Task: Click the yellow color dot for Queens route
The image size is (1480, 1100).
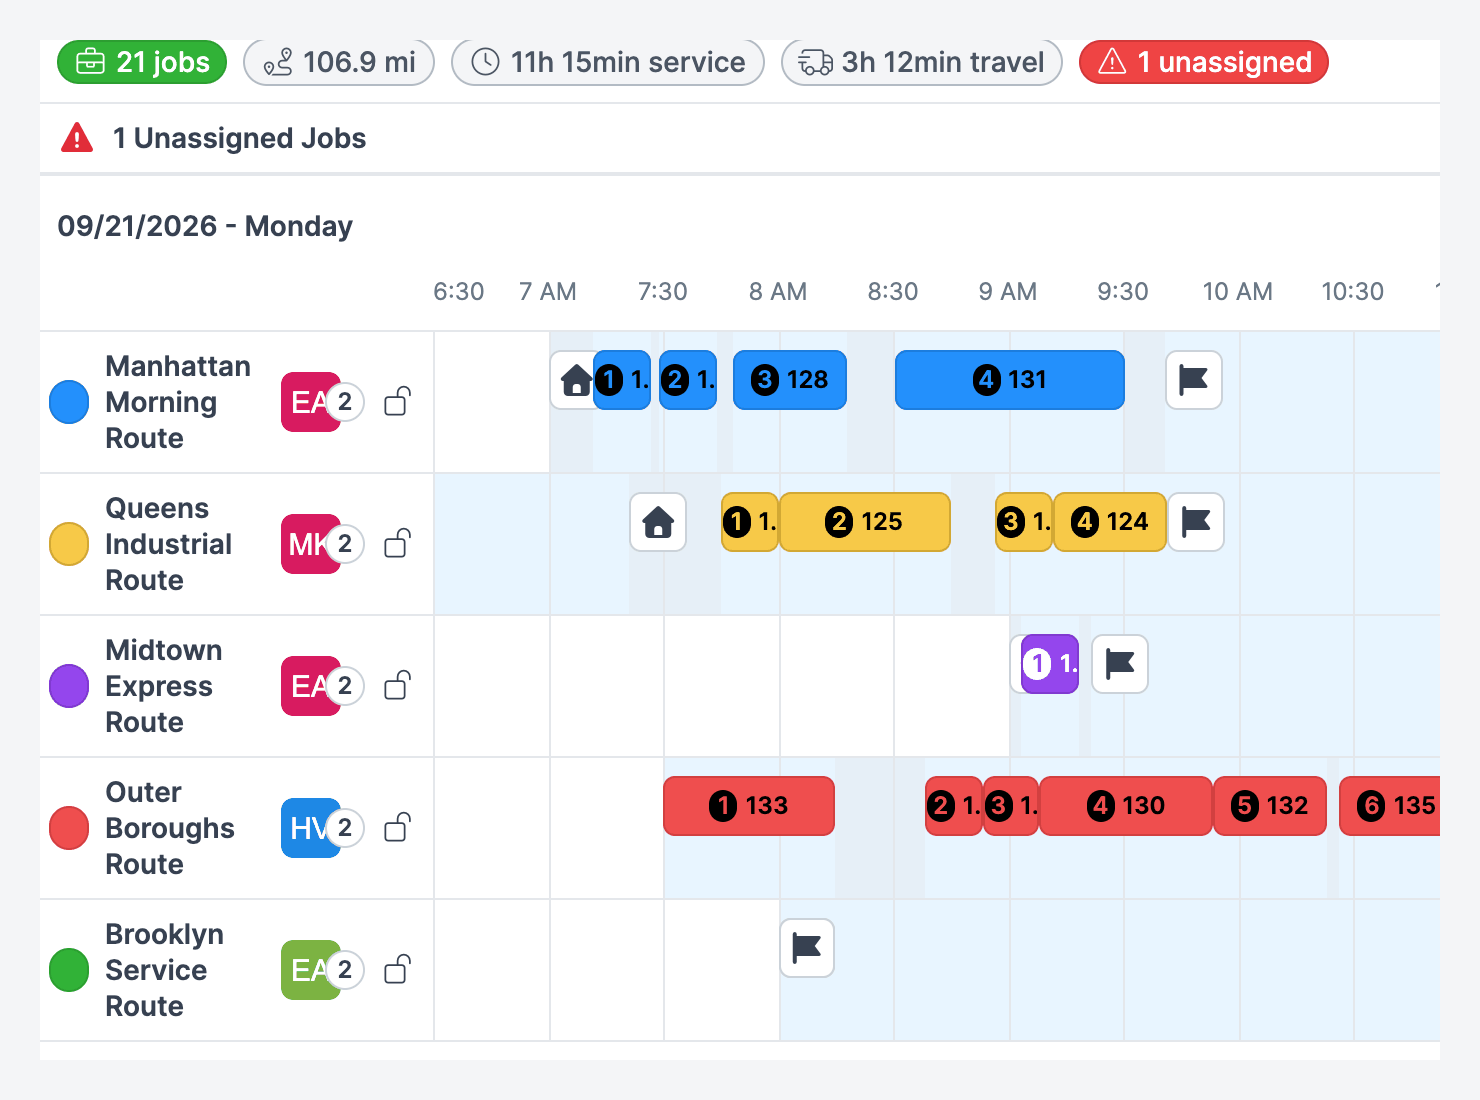Action: [69, 544]
